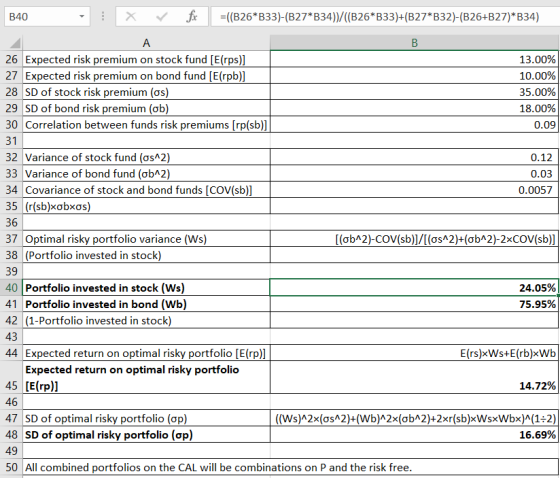Select covariance value 0.0057 cell
The width and height of the screenshot is (560, 478).
[x=414, y=190]
